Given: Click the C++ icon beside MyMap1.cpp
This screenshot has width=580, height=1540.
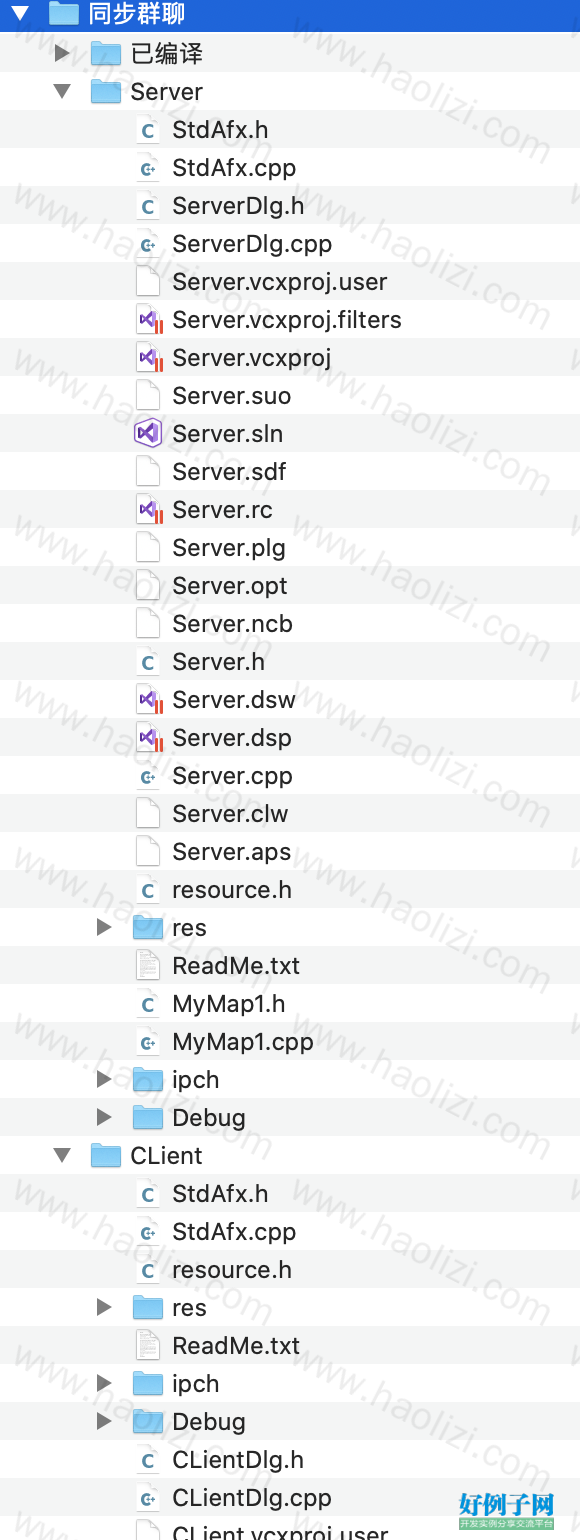Looking at the screenshot, I should click(148, 1042).
